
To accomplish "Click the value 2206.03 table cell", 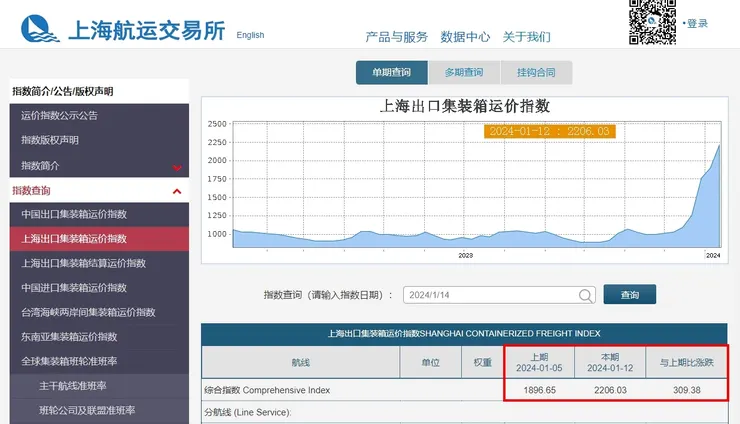I will tap(610, 390).
